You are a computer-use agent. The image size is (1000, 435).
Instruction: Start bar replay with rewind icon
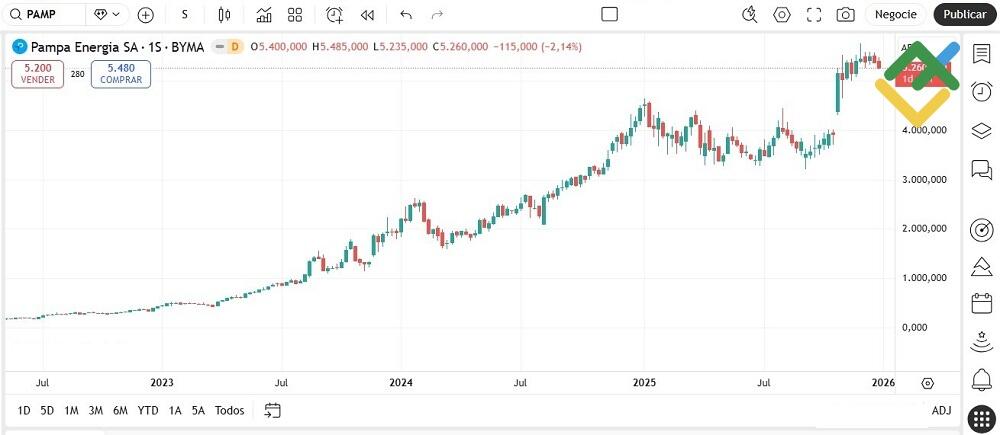coord(367,14)
